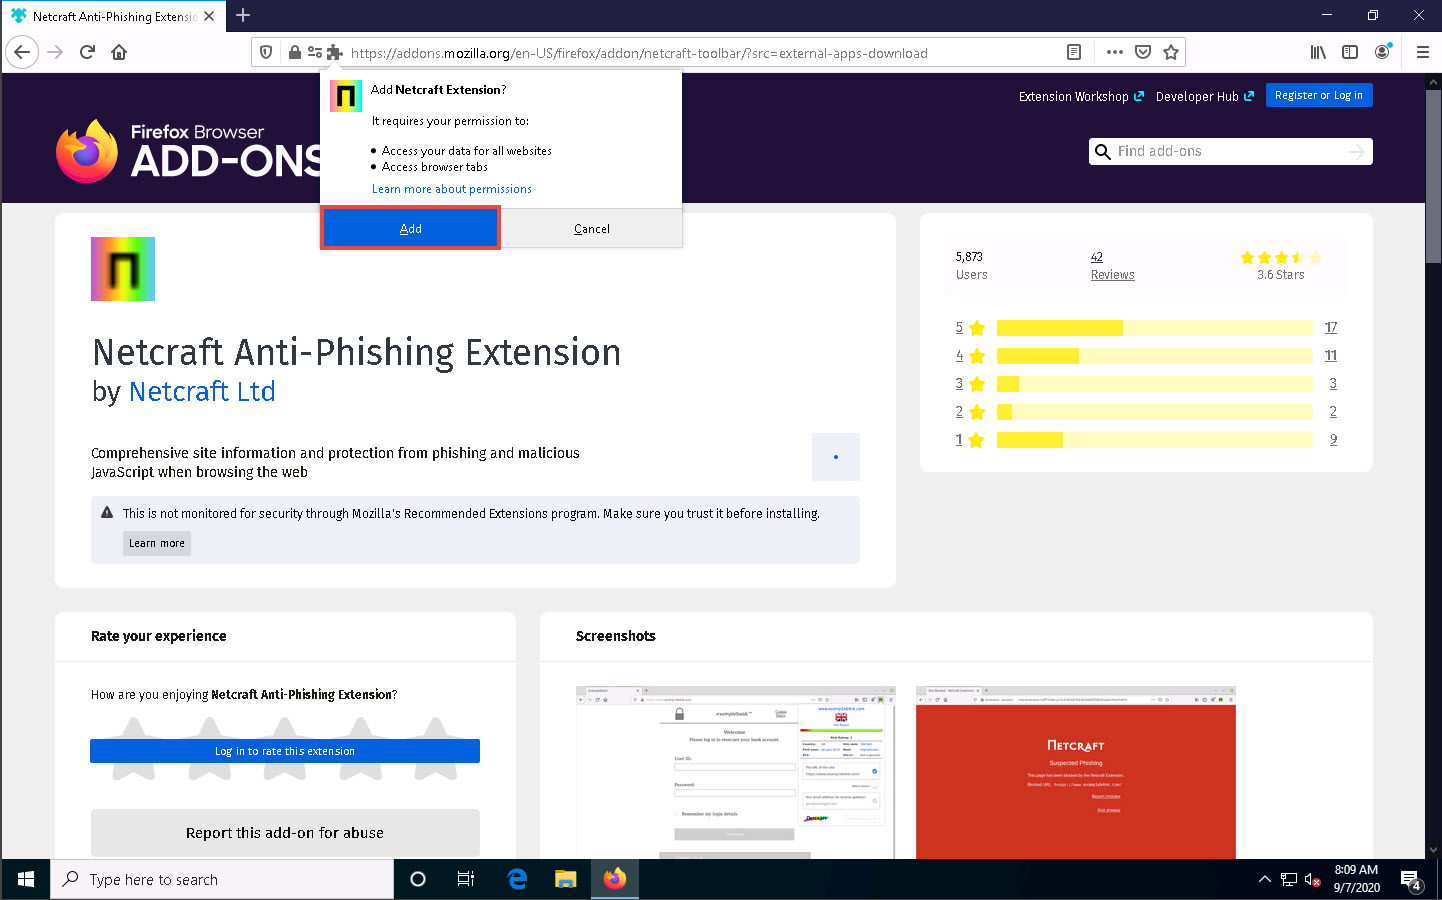Open a new tab with plus button
1442x900 pixels.
point(243,16)
